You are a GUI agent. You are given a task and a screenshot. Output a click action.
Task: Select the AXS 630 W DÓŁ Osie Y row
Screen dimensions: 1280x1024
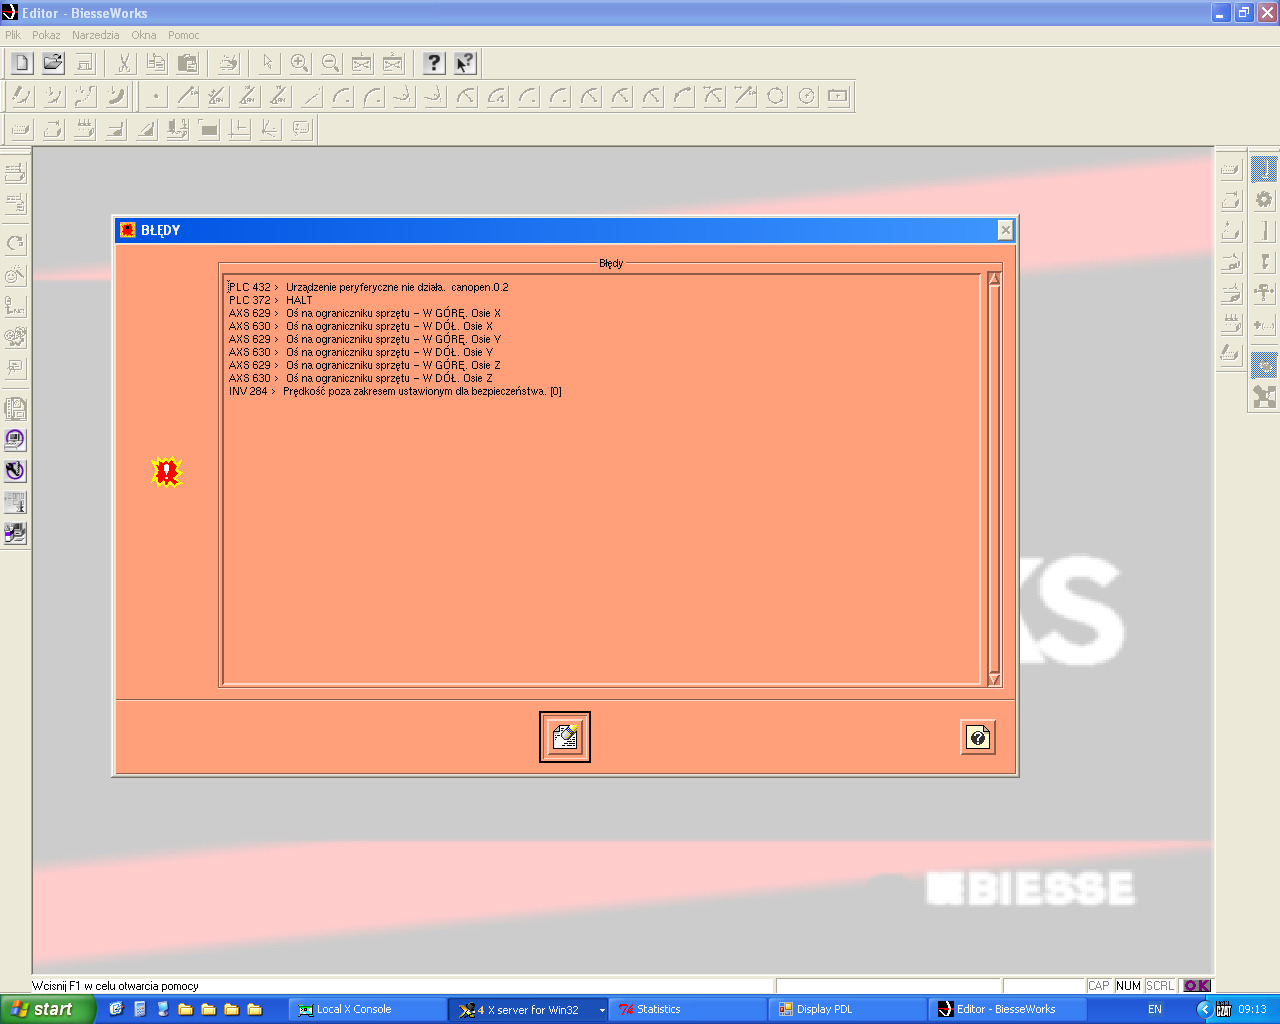point(360,352)
